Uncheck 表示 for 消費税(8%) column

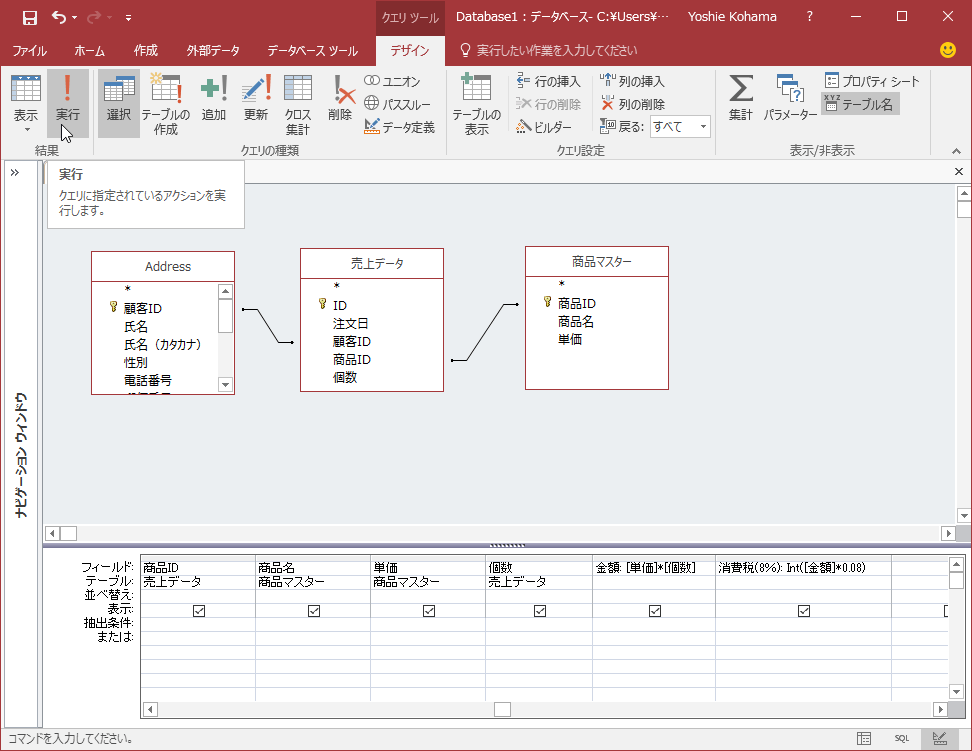click(x=804, y=611)
